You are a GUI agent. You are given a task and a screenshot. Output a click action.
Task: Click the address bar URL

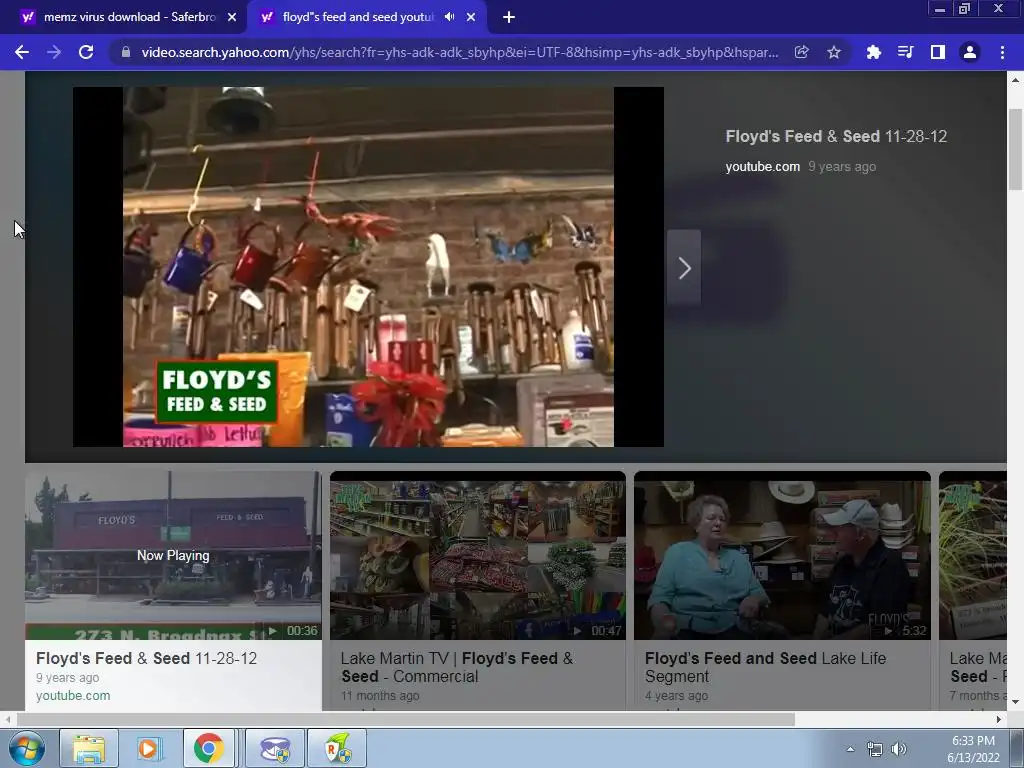tap(459, 52)
